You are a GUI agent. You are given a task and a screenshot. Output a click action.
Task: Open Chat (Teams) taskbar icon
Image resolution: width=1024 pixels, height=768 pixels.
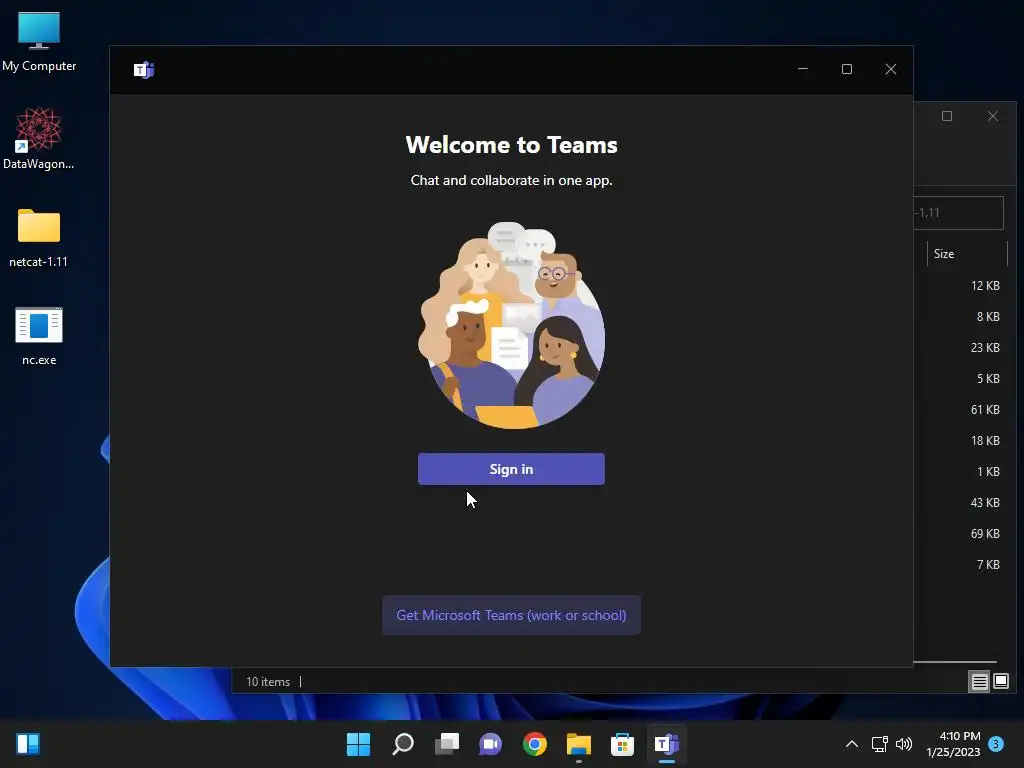(490, 744)
